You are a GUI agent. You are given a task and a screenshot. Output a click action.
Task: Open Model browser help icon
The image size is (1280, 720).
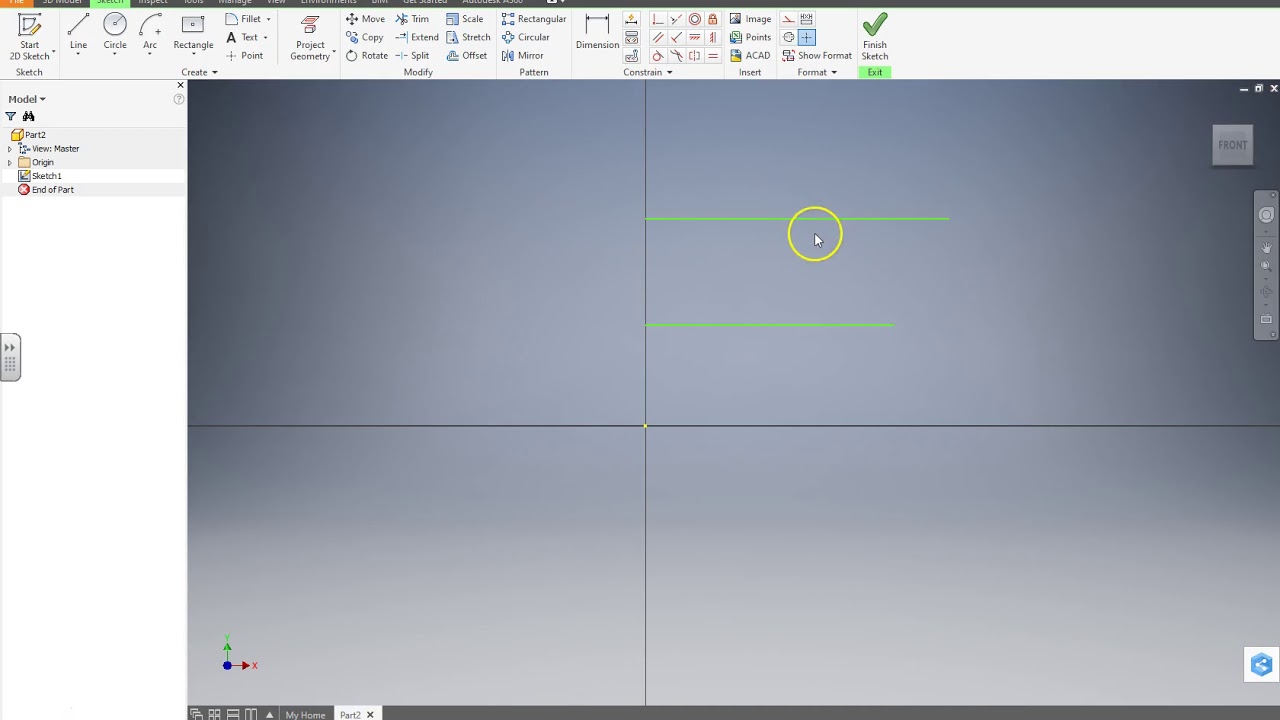(x=179, y=99)
